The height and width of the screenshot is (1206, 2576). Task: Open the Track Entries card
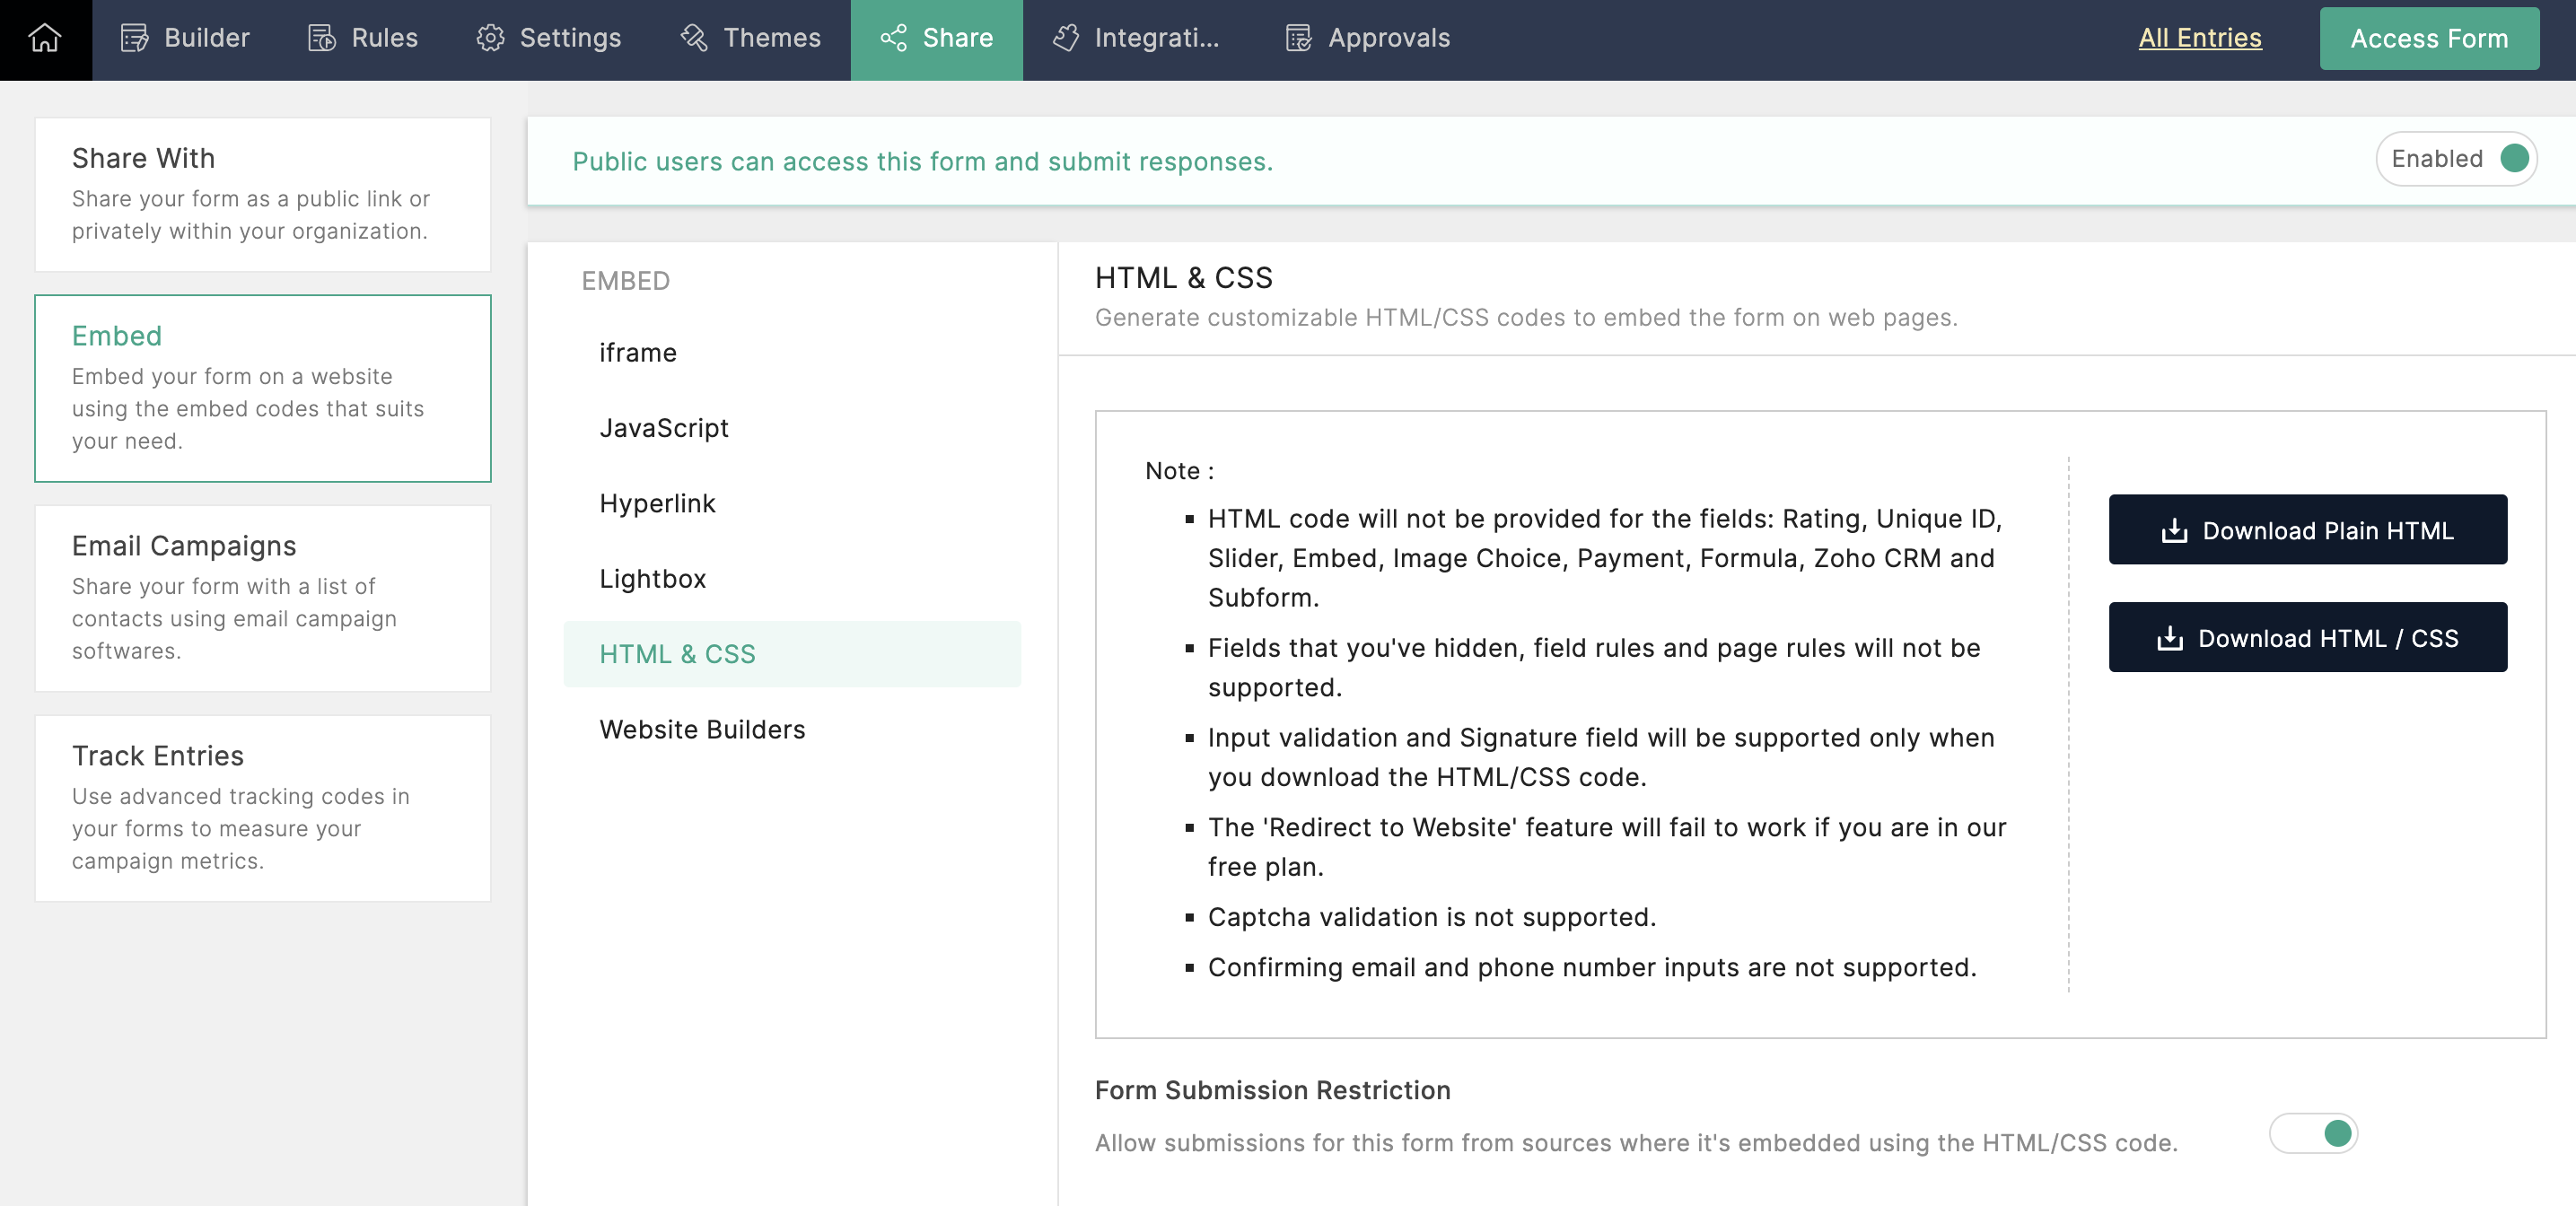[x=262, y=808]
